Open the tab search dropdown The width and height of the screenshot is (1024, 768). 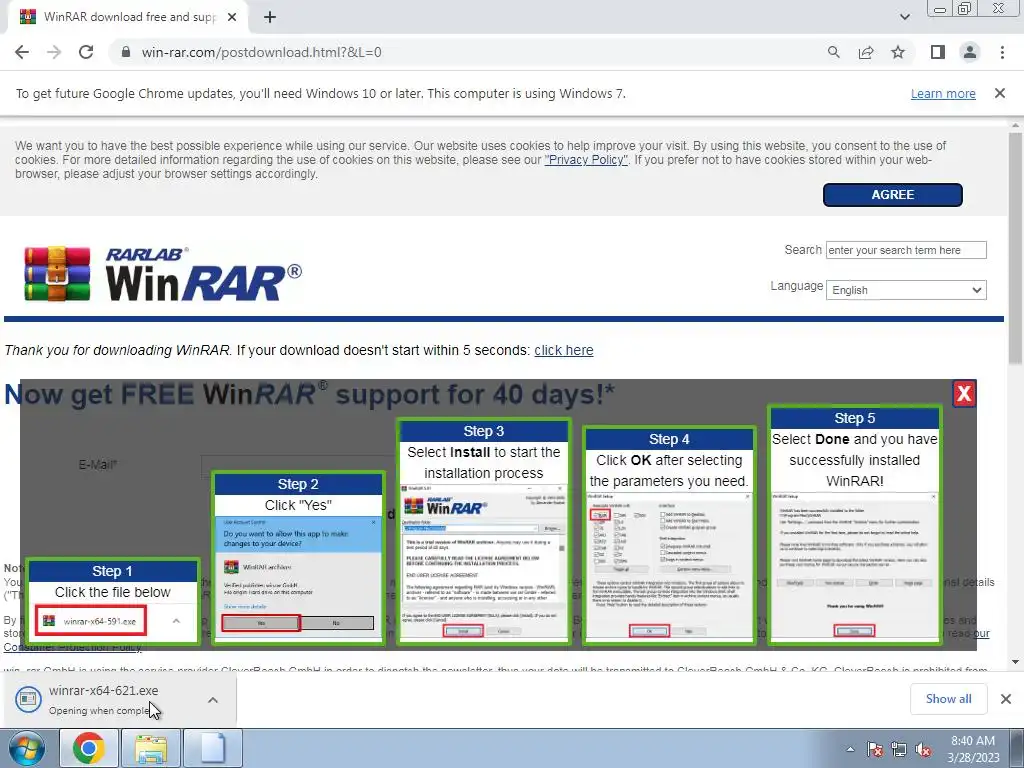click(x=904, y=18)
